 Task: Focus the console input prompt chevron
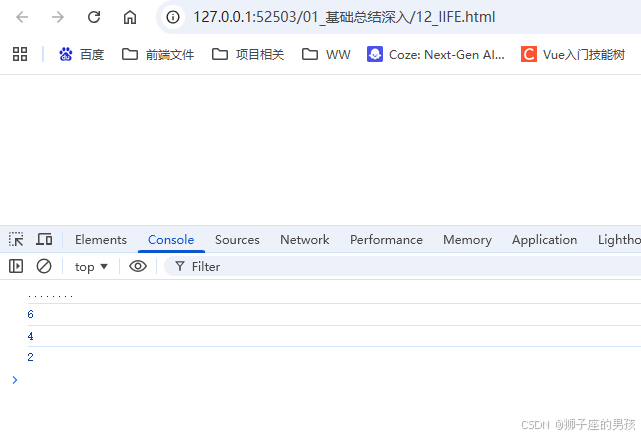click(x=15, y=380)
